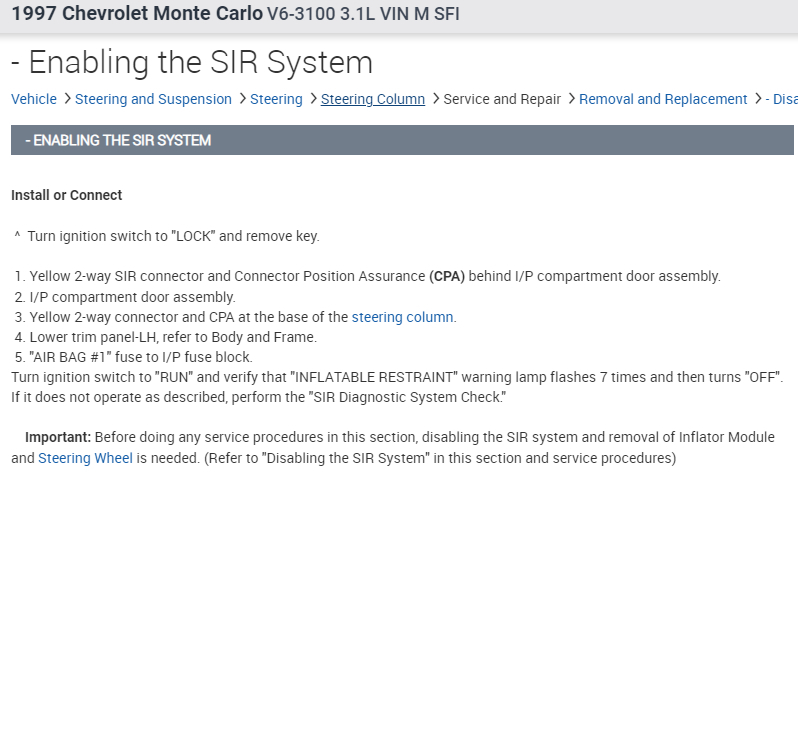Click the Service and Repair breadcrumb
This screenshot has height=730, width=798.
(502, 99)
